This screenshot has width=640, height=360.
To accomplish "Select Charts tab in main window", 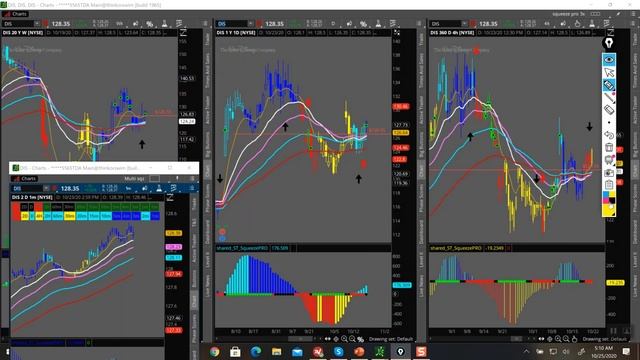I will [15, 14].
